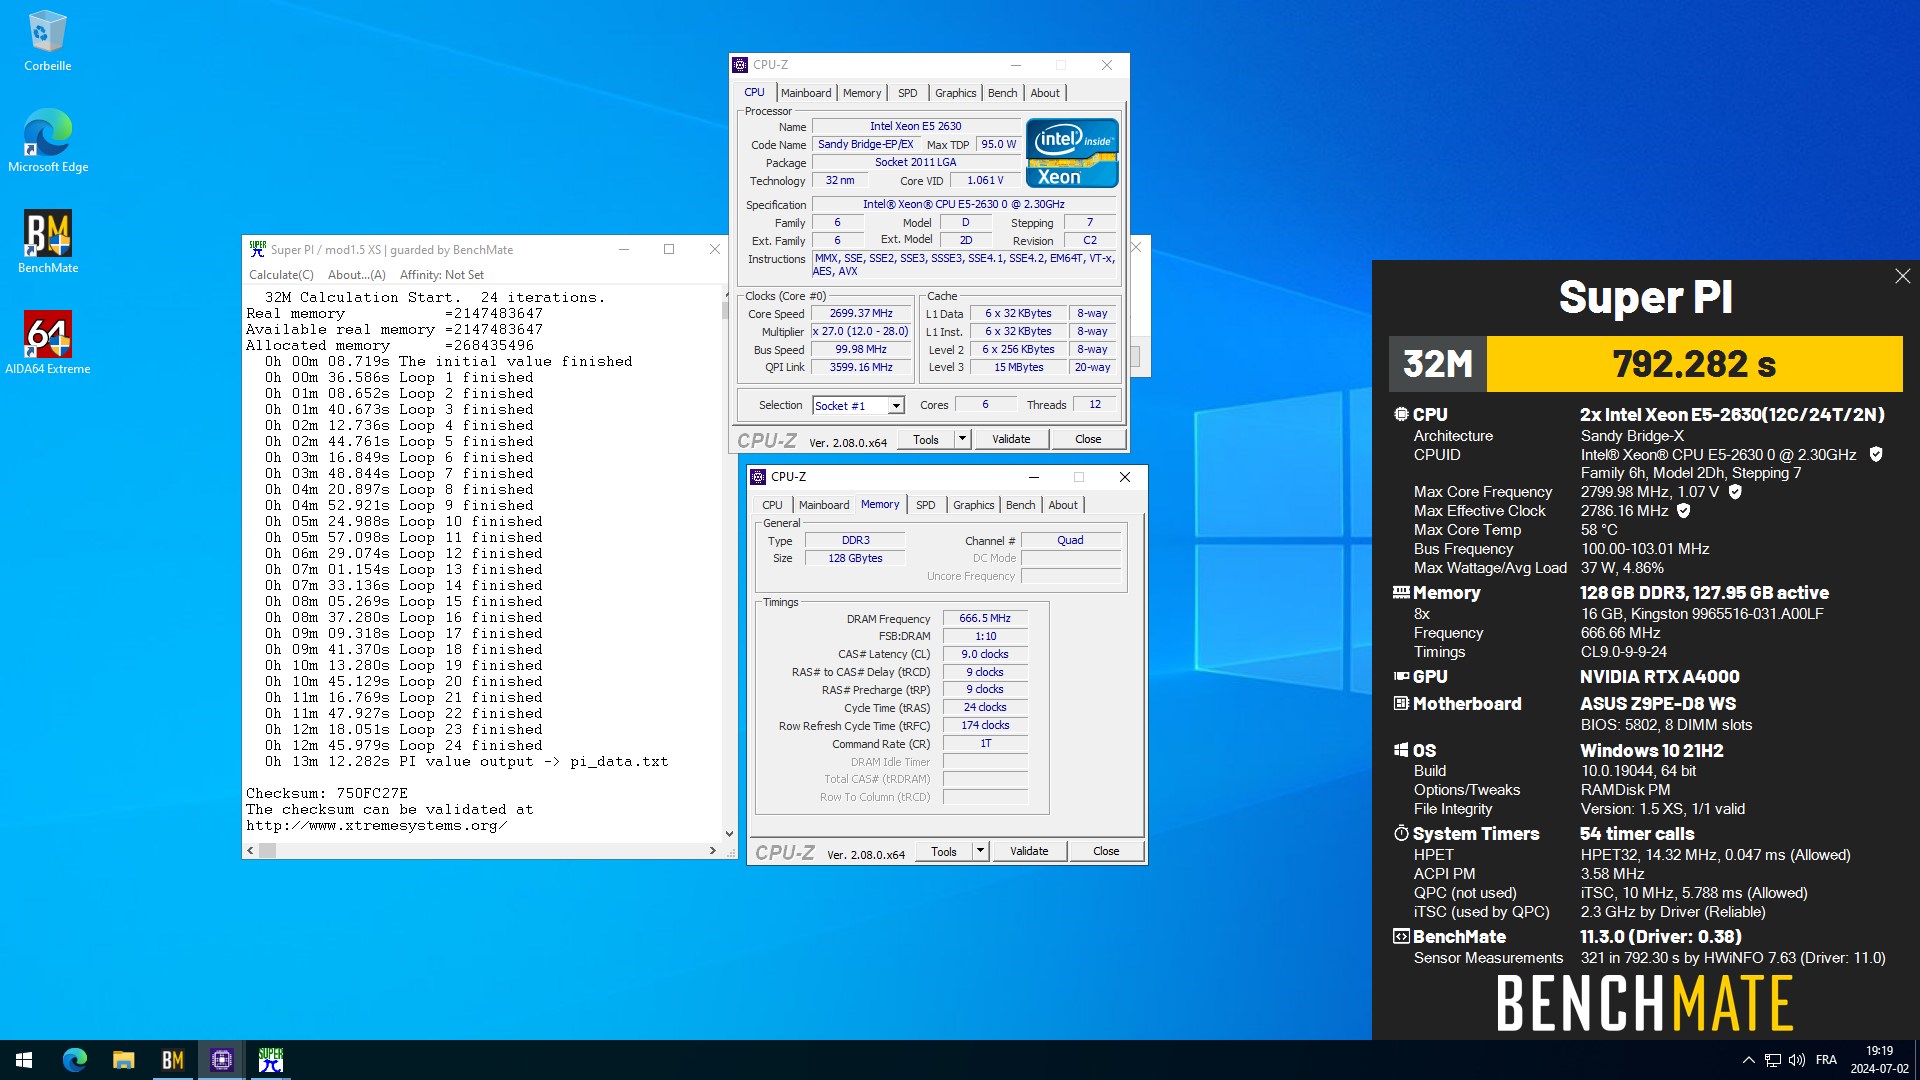Open the volume tray icon
This screenshot has height=1080, width=1920.
tap(1797, 1060)
